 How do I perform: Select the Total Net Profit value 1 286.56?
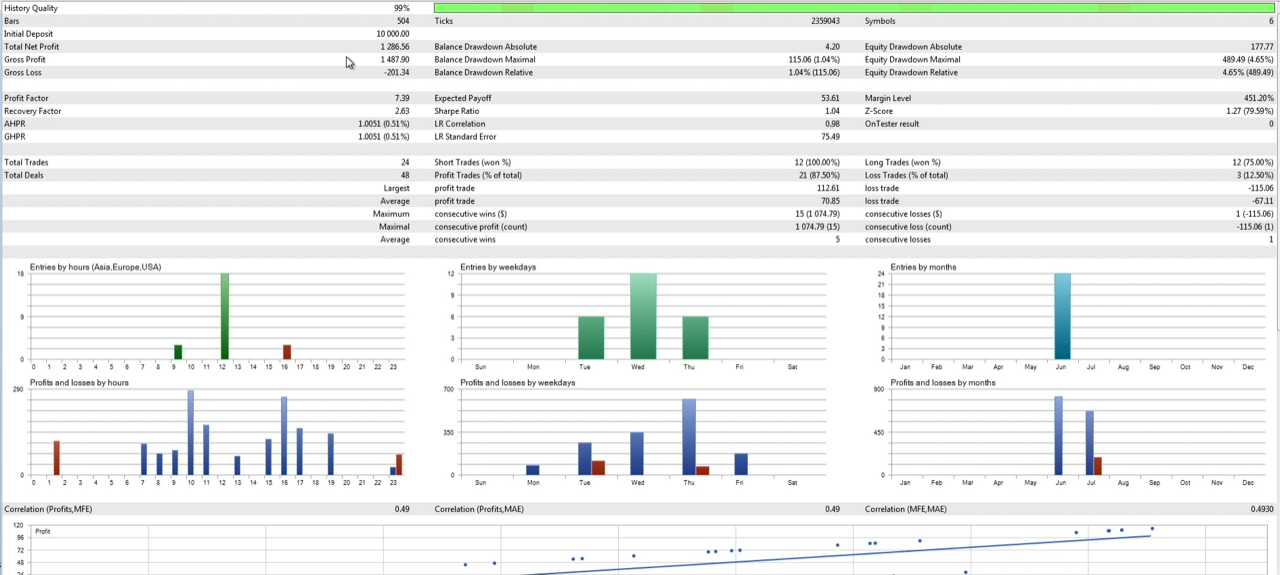(395, 47)
